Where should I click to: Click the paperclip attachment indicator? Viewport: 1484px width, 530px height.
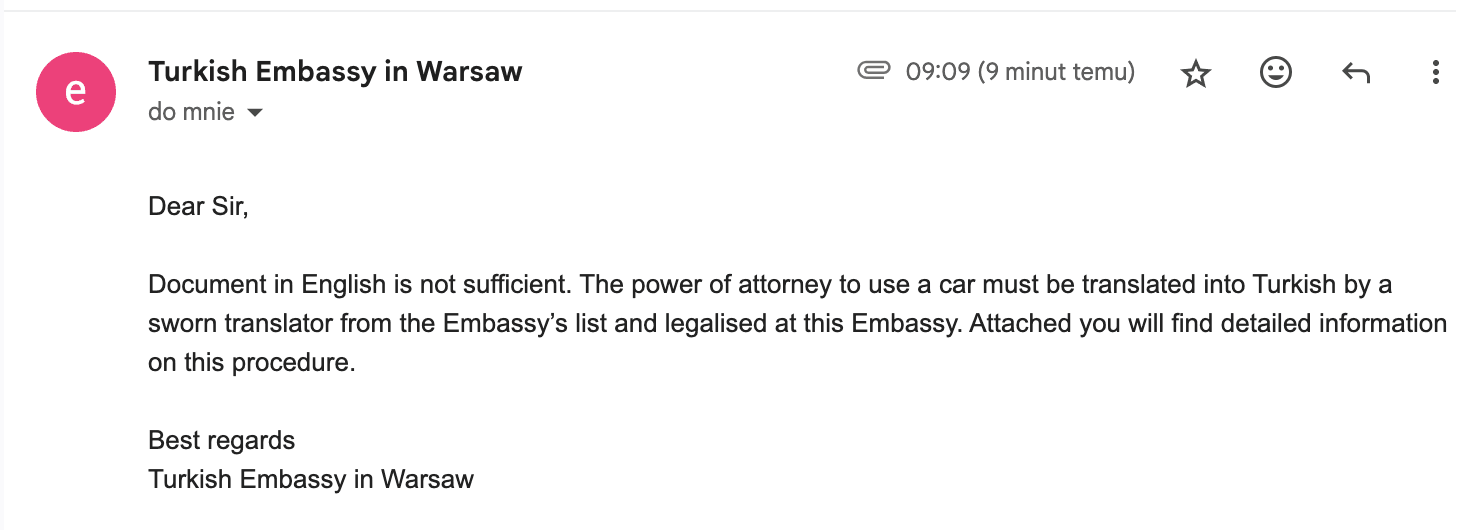point(873,71)
